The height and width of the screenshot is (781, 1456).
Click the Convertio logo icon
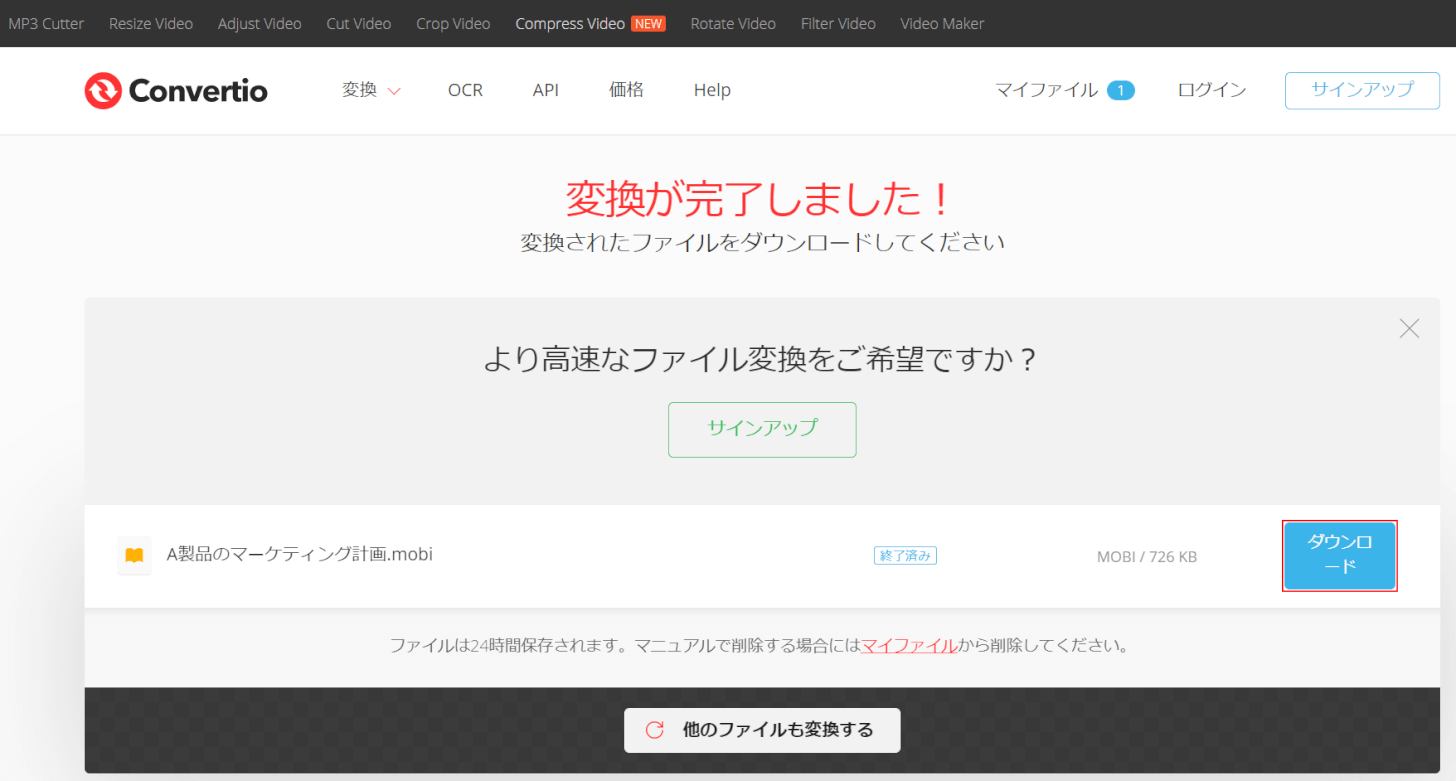[x=101, y=90]
